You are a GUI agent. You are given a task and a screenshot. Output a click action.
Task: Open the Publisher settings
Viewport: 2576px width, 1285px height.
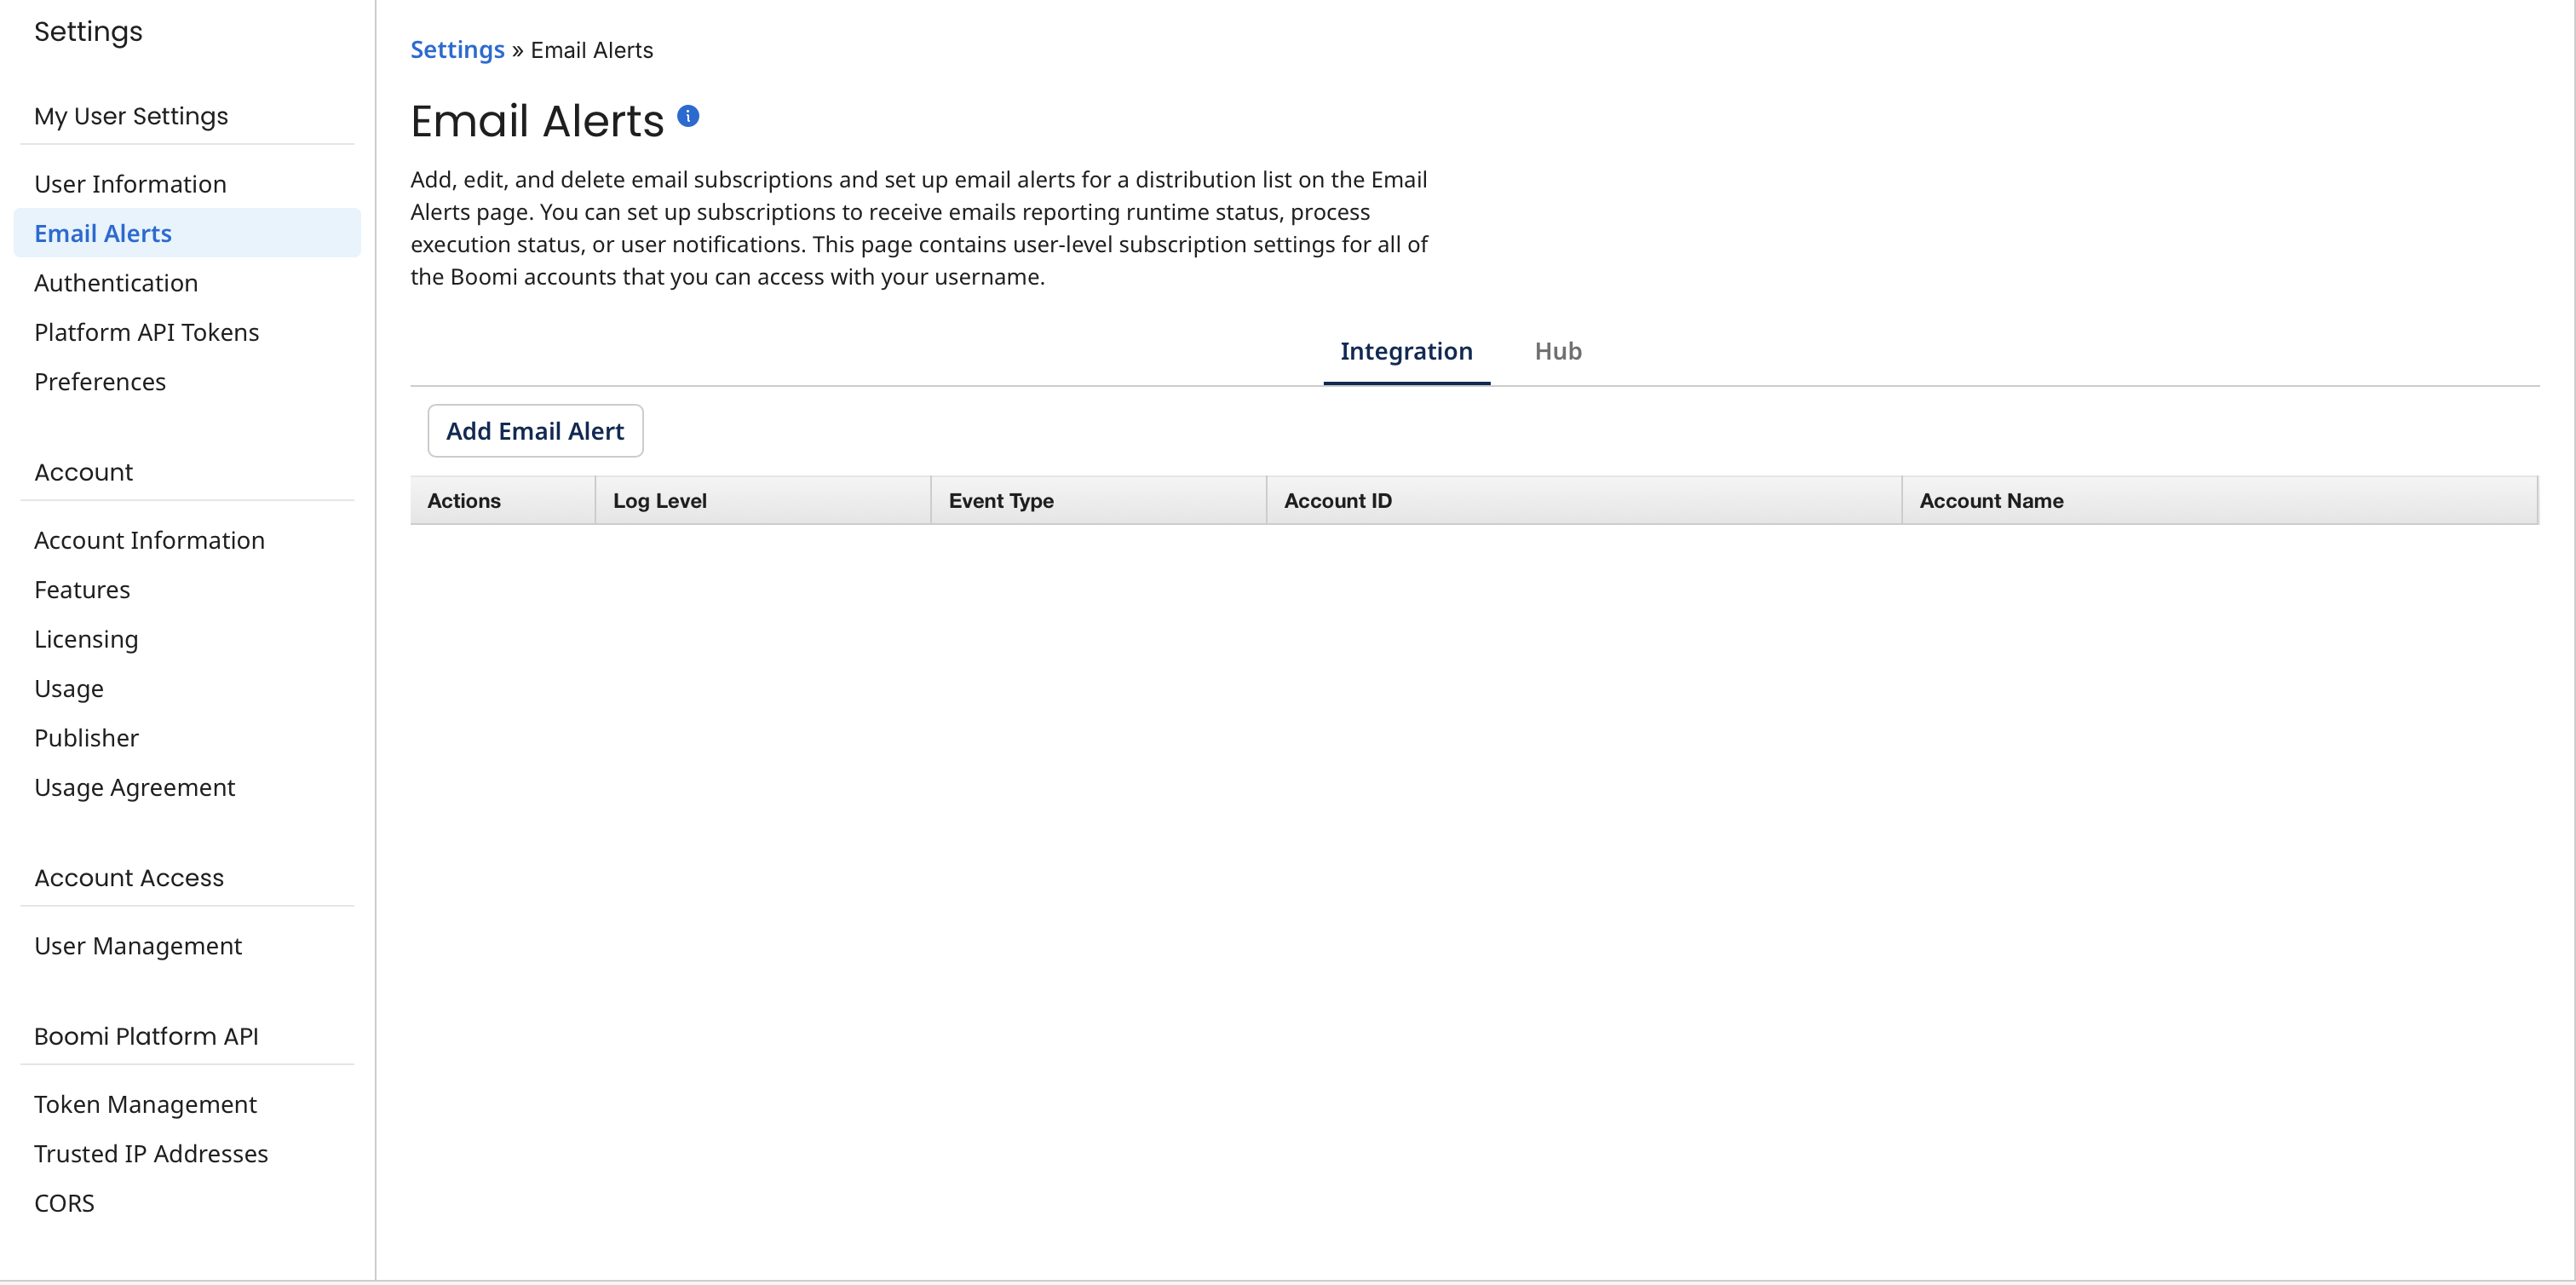(x=86, y=737)
